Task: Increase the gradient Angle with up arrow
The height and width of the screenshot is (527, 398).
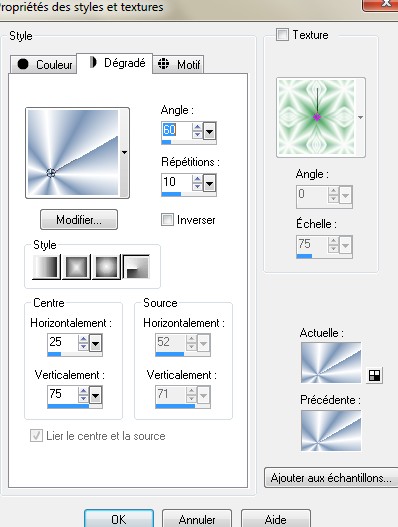Action: [x=197, y=127]
